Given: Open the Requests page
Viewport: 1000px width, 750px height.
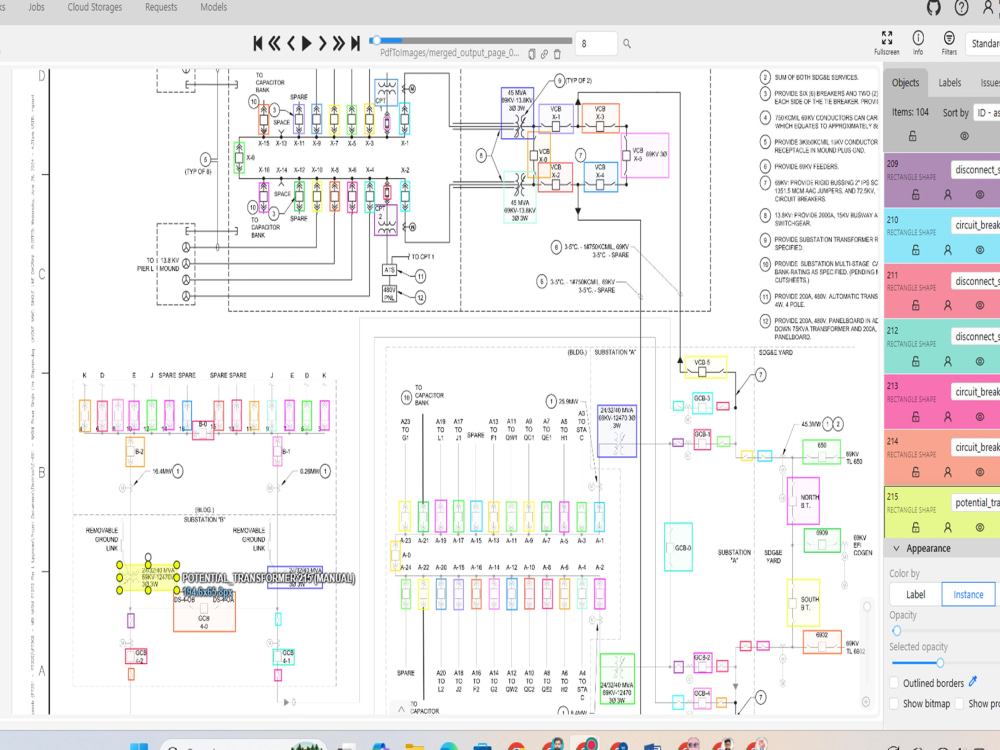Looking at the screenshot, I should (161, 7).
